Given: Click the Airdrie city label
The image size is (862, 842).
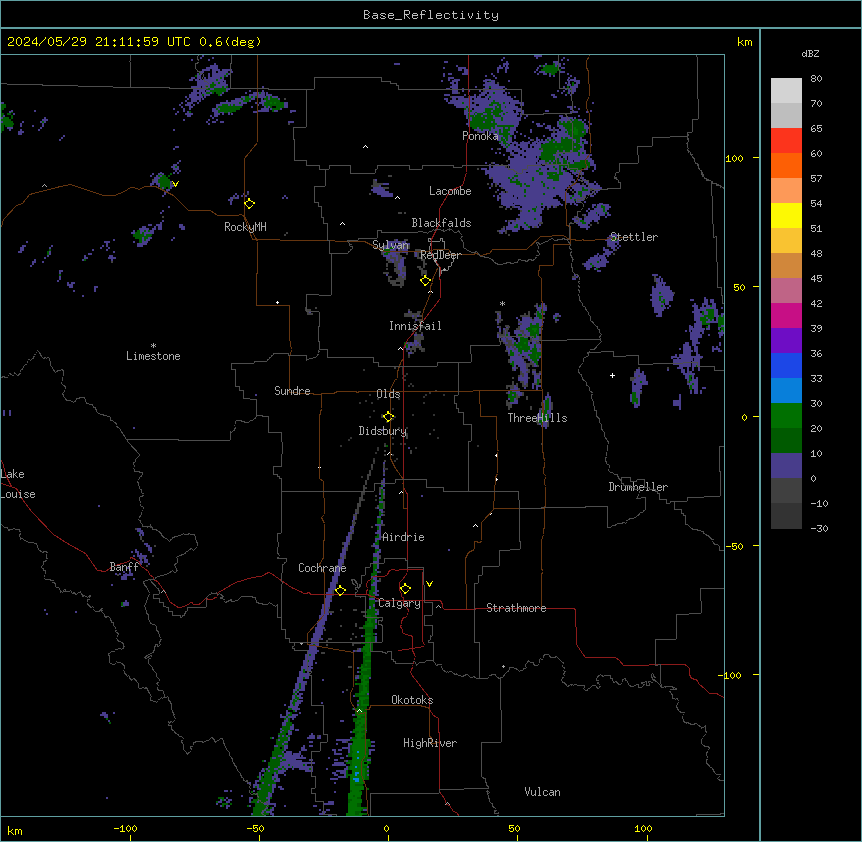Looking at the screenshot, I should (403, 537).
